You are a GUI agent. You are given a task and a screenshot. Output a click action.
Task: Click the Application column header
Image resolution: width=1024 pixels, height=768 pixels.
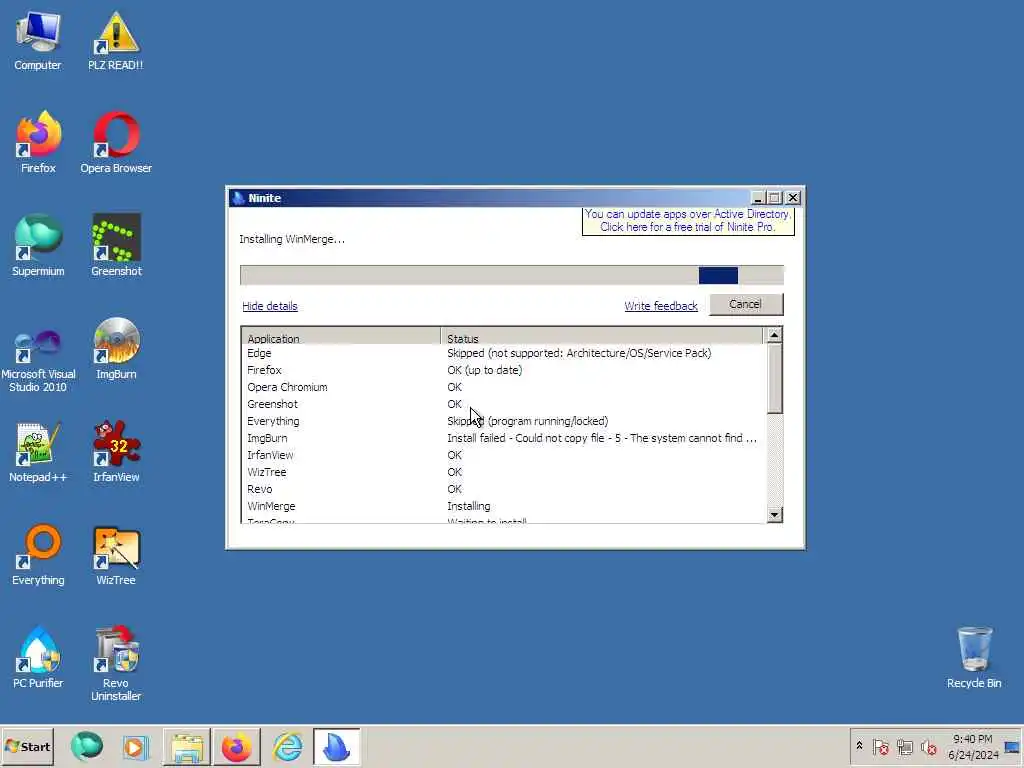341,337
